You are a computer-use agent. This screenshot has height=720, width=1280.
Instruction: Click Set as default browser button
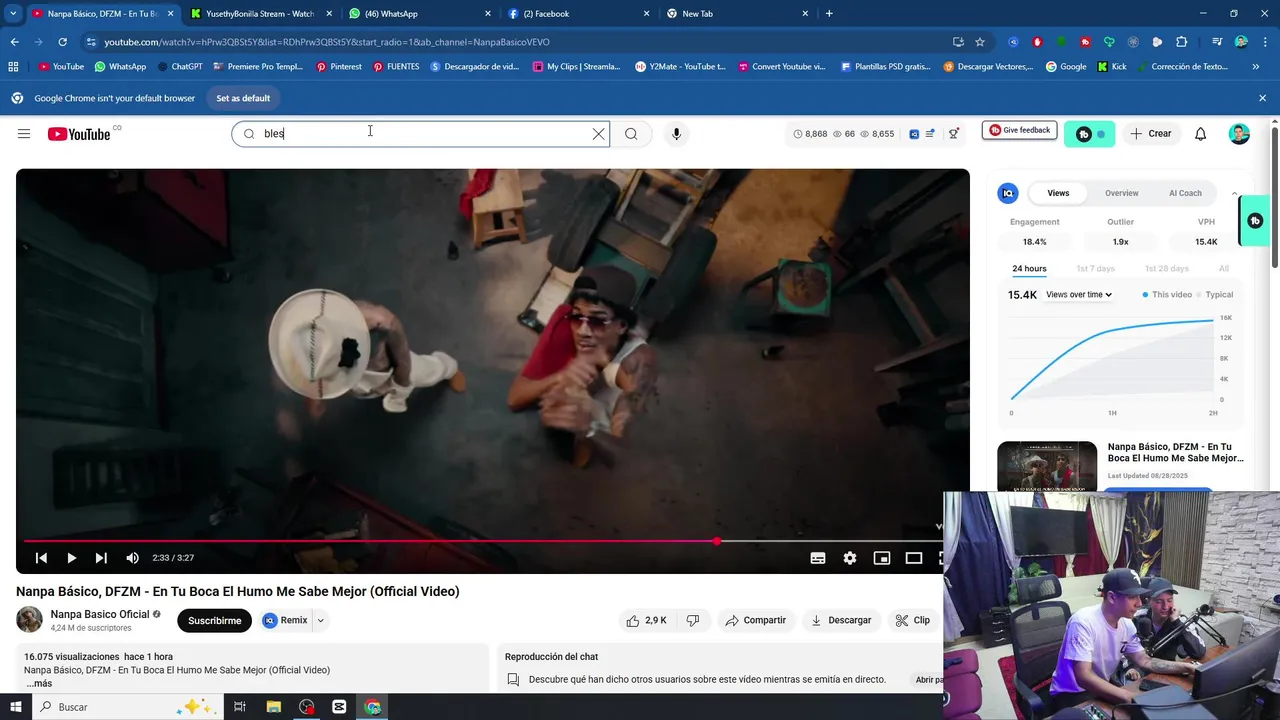[243, 98]
